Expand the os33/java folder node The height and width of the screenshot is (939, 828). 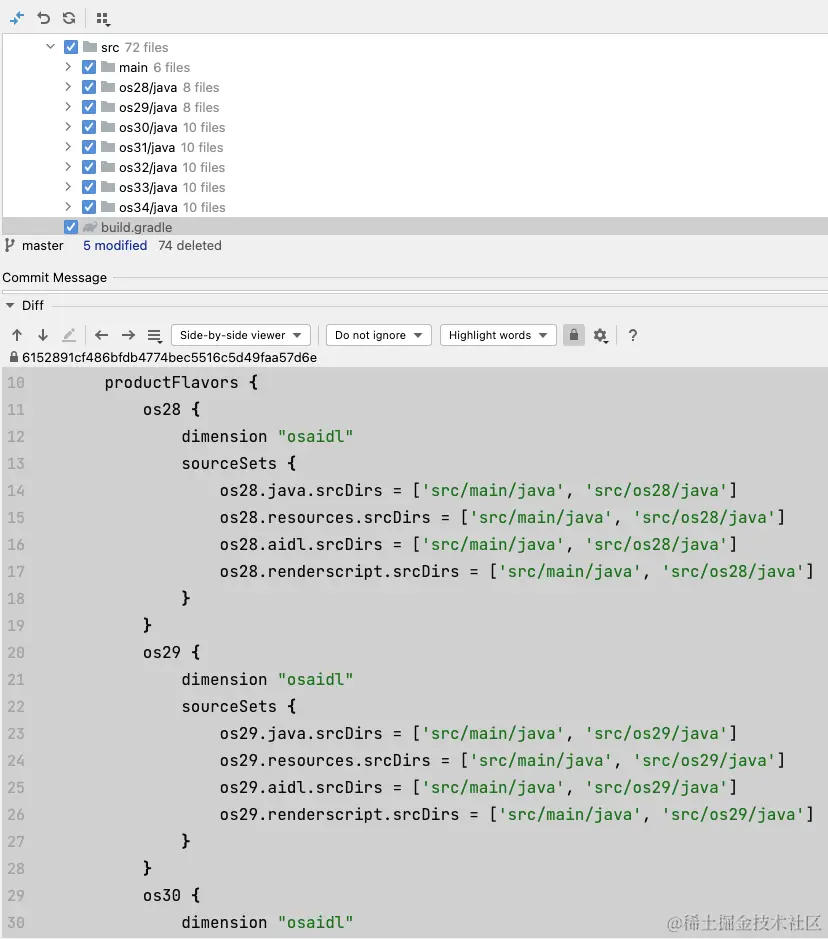click(x=68, y=187)
